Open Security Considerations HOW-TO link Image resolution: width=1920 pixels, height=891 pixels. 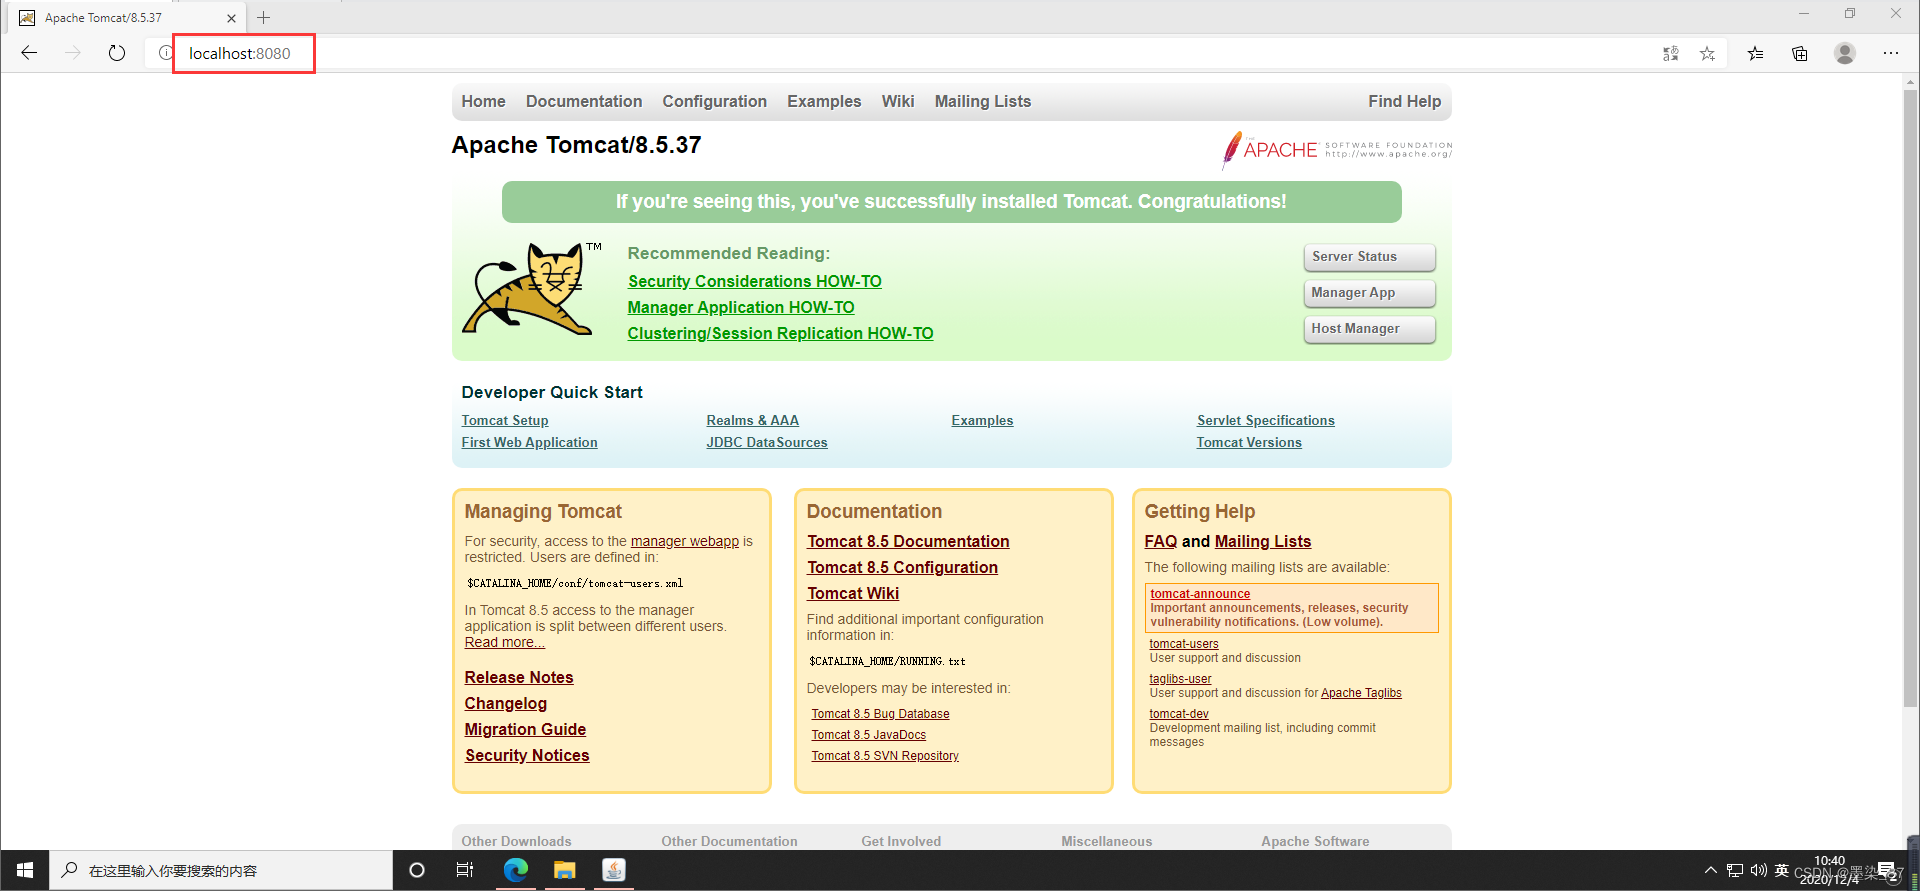pyautogui.click(x=755, y=281)
